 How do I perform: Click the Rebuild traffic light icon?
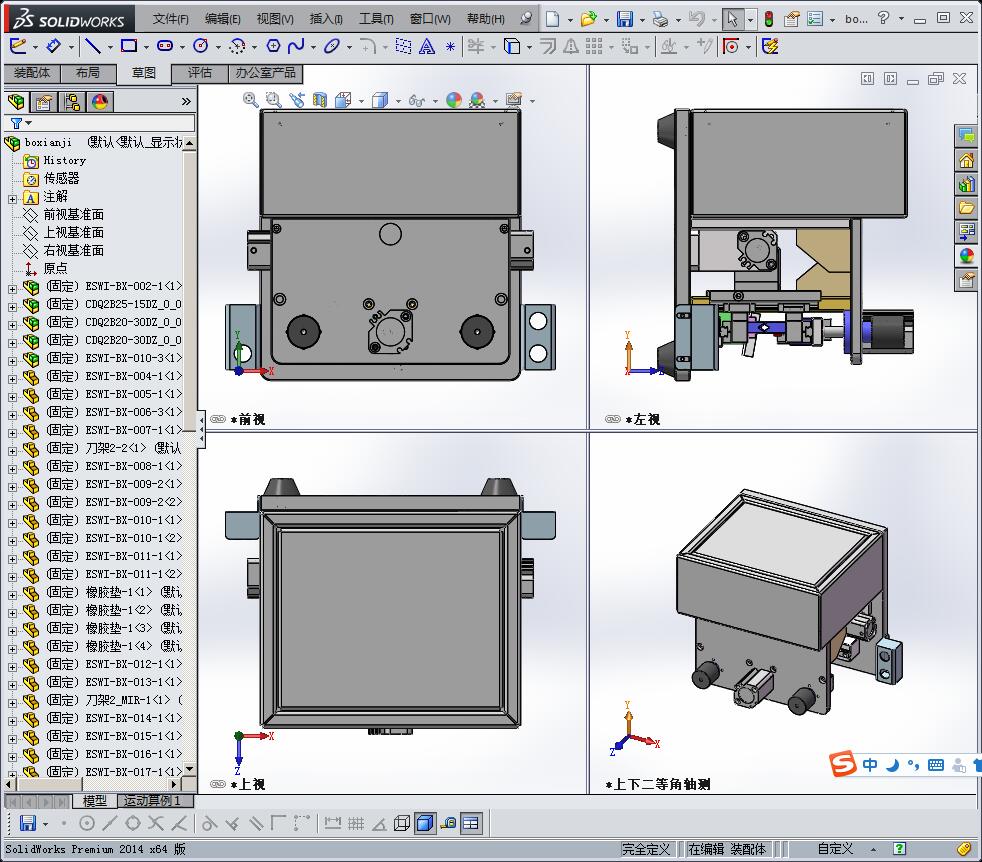(x=768, y=19)
